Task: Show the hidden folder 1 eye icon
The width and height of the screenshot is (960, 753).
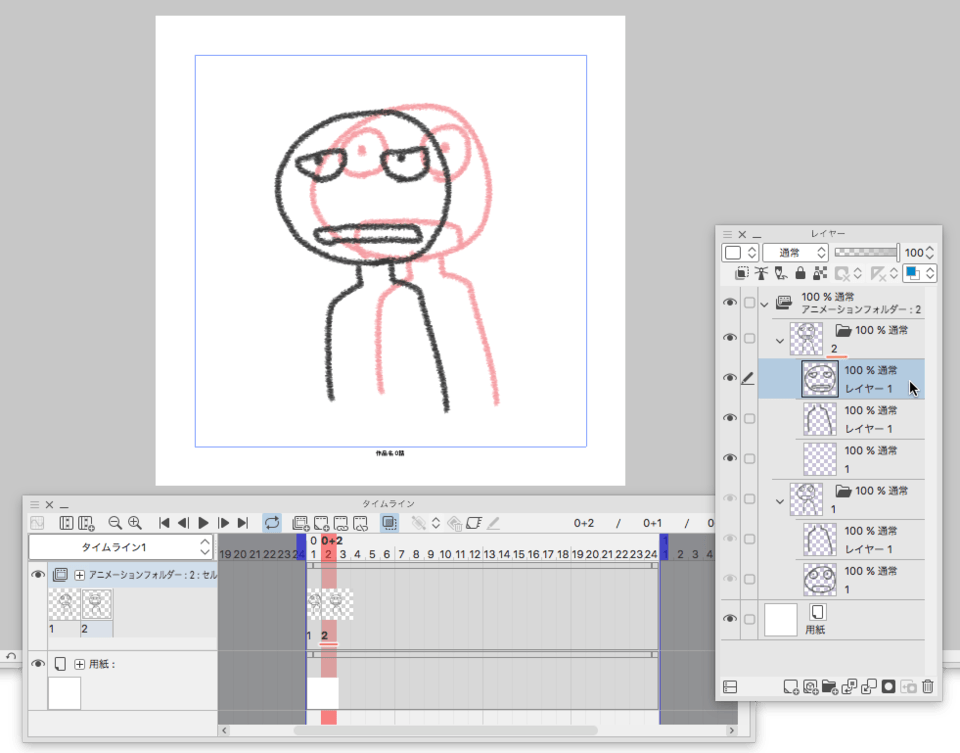Action: [730, 498]
